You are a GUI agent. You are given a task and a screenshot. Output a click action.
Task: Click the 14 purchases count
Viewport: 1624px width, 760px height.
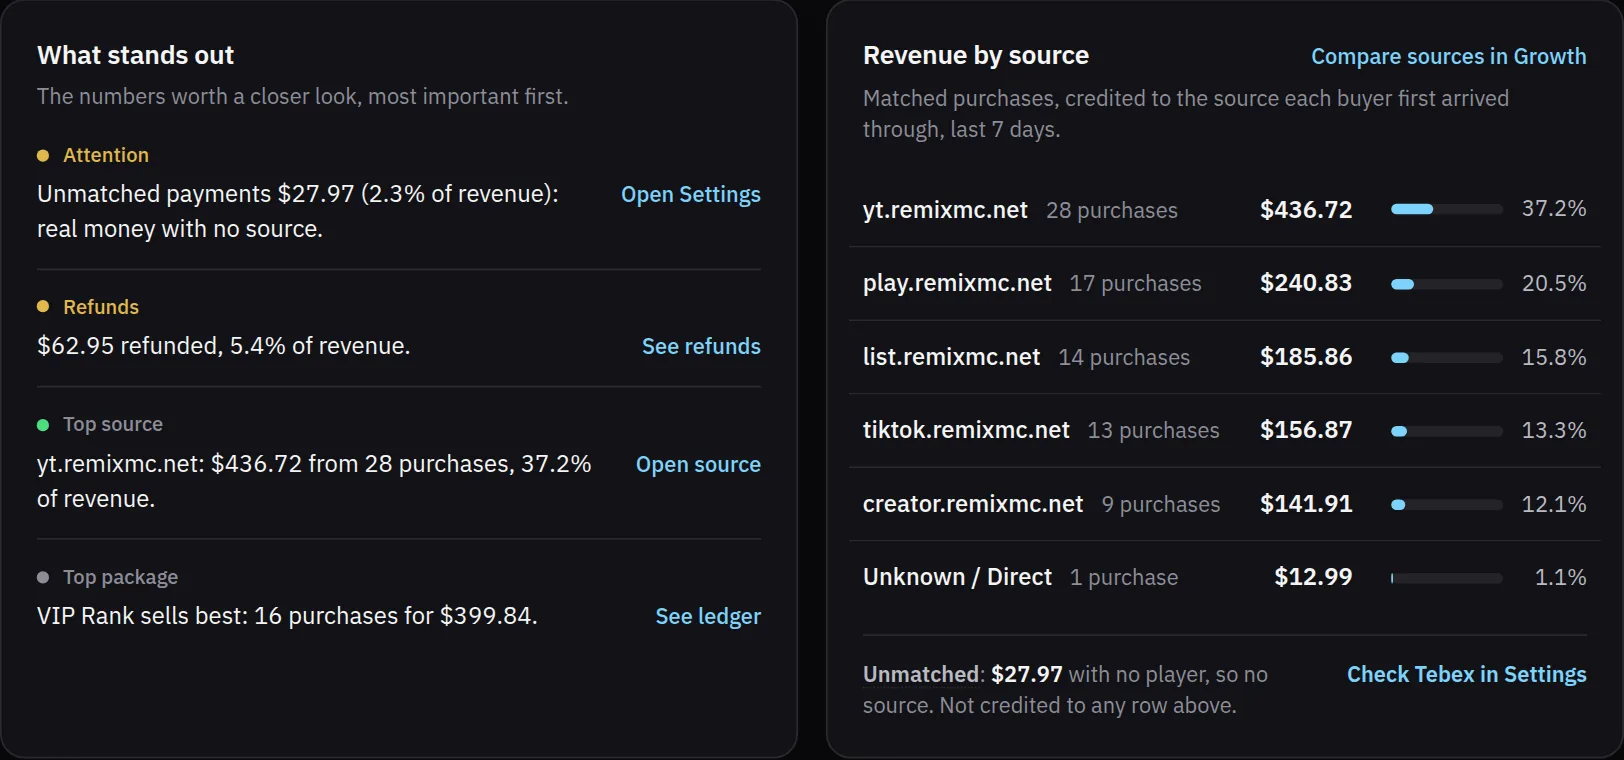(x=1124, y=358)
